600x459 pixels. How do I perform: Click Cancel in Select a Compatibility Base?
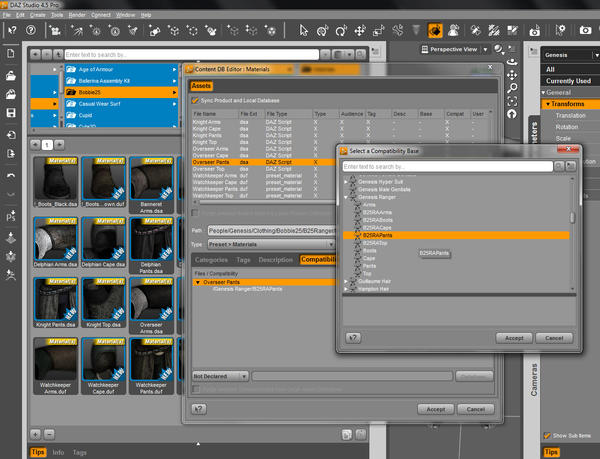click(x=554, y=338)
